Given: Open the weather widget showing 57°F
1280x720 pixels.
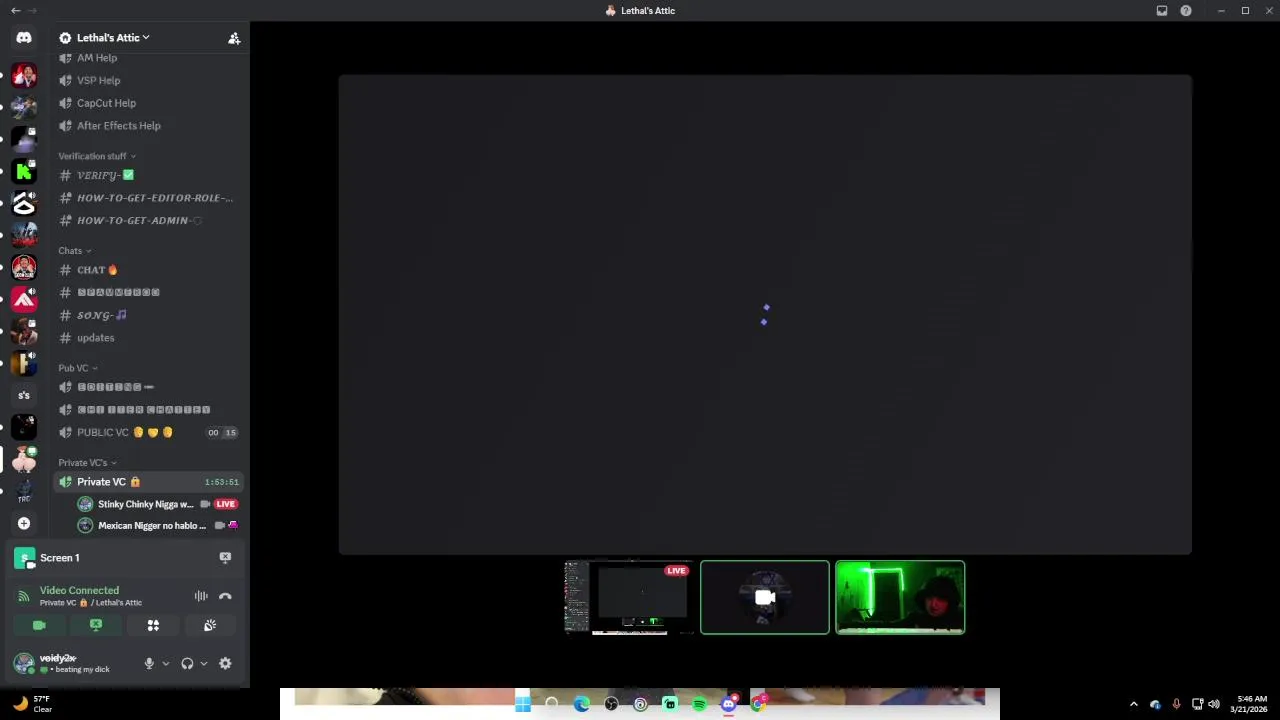Looking at the screenshot, I should (32, 704).
